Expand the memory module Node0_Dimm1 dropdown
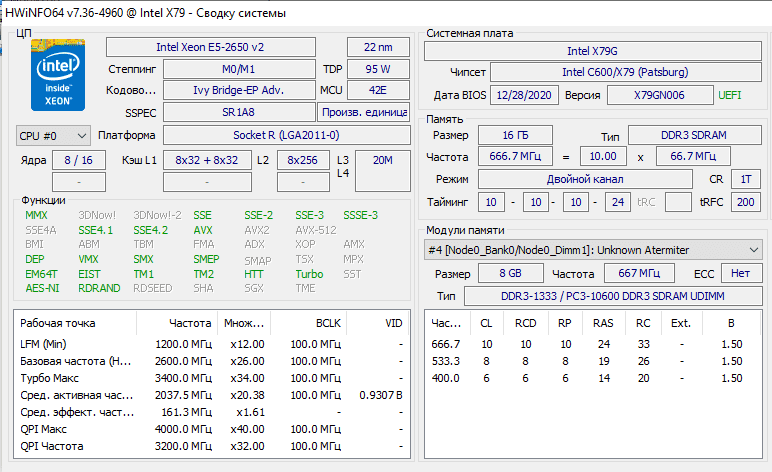 point(594,249)
